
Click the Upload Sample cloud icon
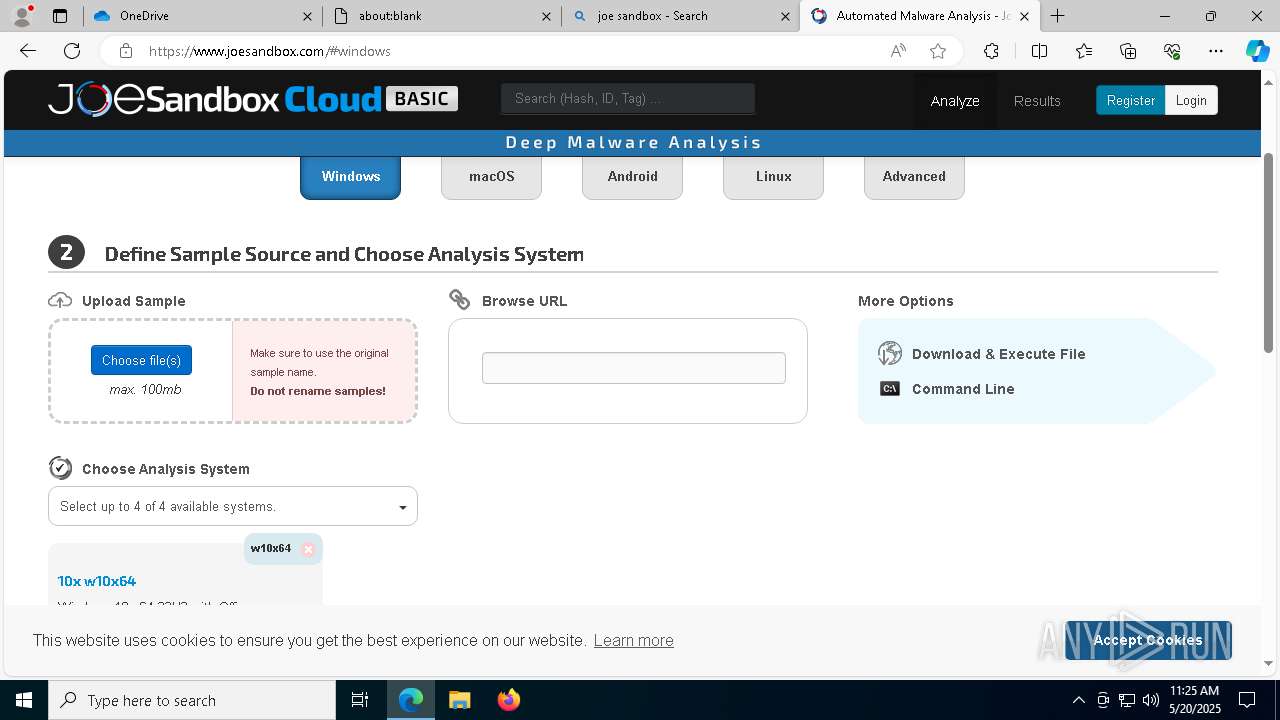coord(60,300)
